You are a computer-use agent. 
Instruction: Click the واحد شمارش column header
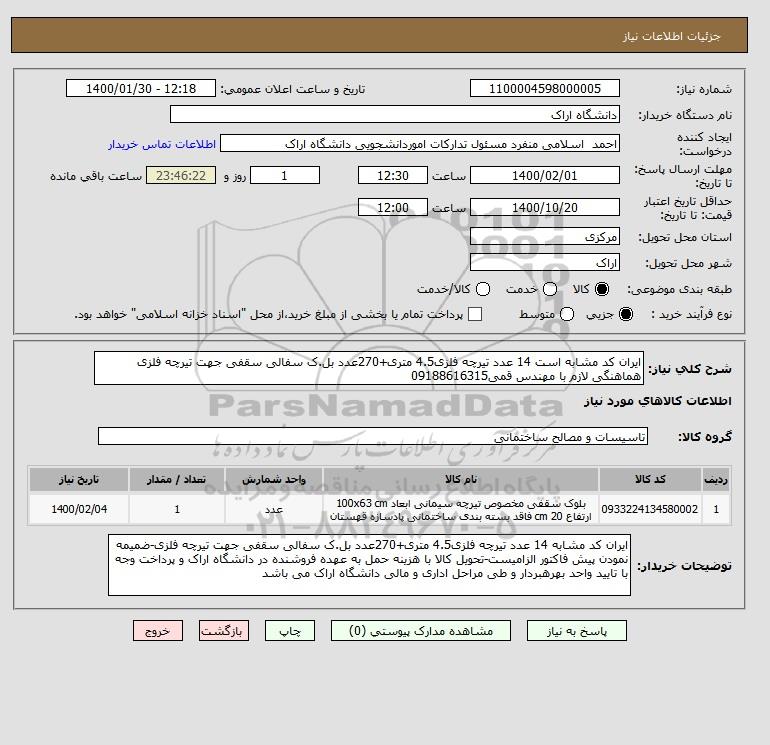pos(274,479)
